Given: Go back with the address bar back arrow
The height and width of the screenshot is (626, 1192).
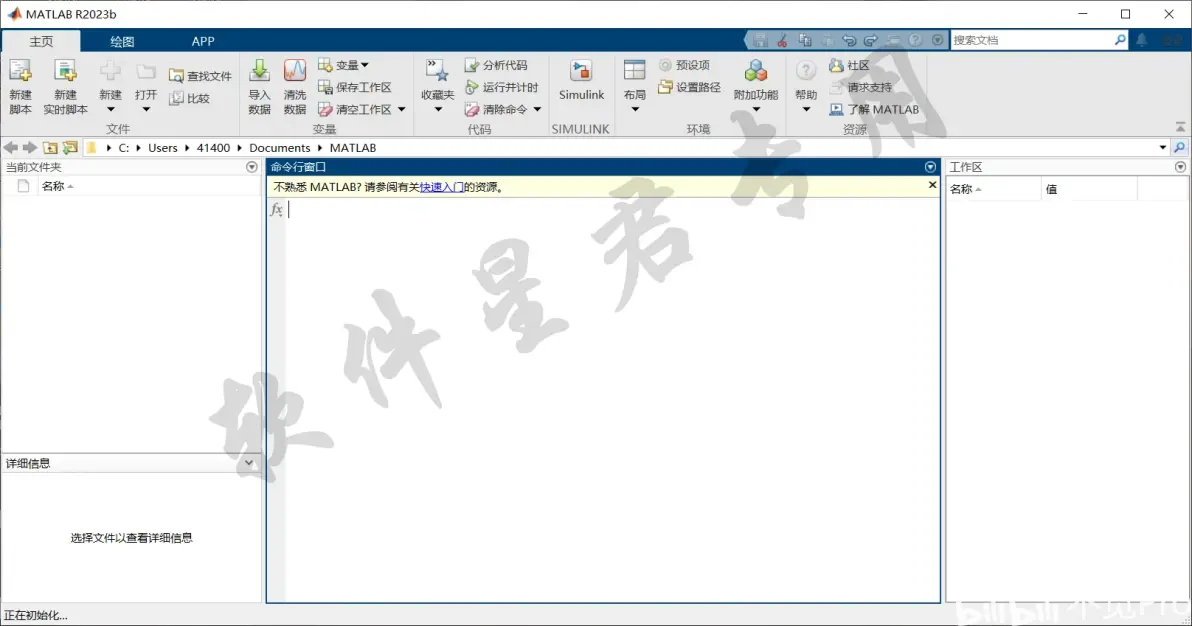Looking at the screenshot, I should coord(11,148).
